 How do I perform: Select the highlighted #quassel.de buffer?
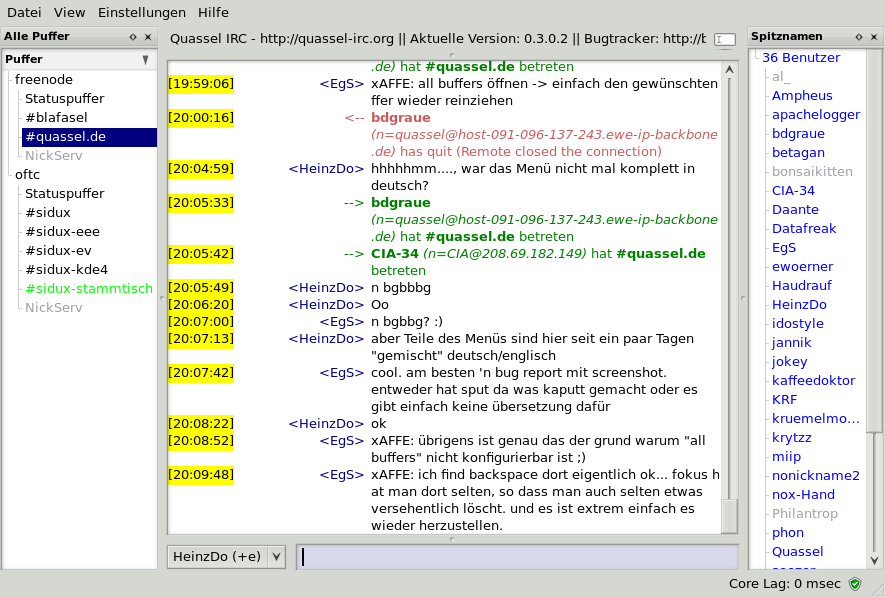pyautogui.click(x=89, y=137)
